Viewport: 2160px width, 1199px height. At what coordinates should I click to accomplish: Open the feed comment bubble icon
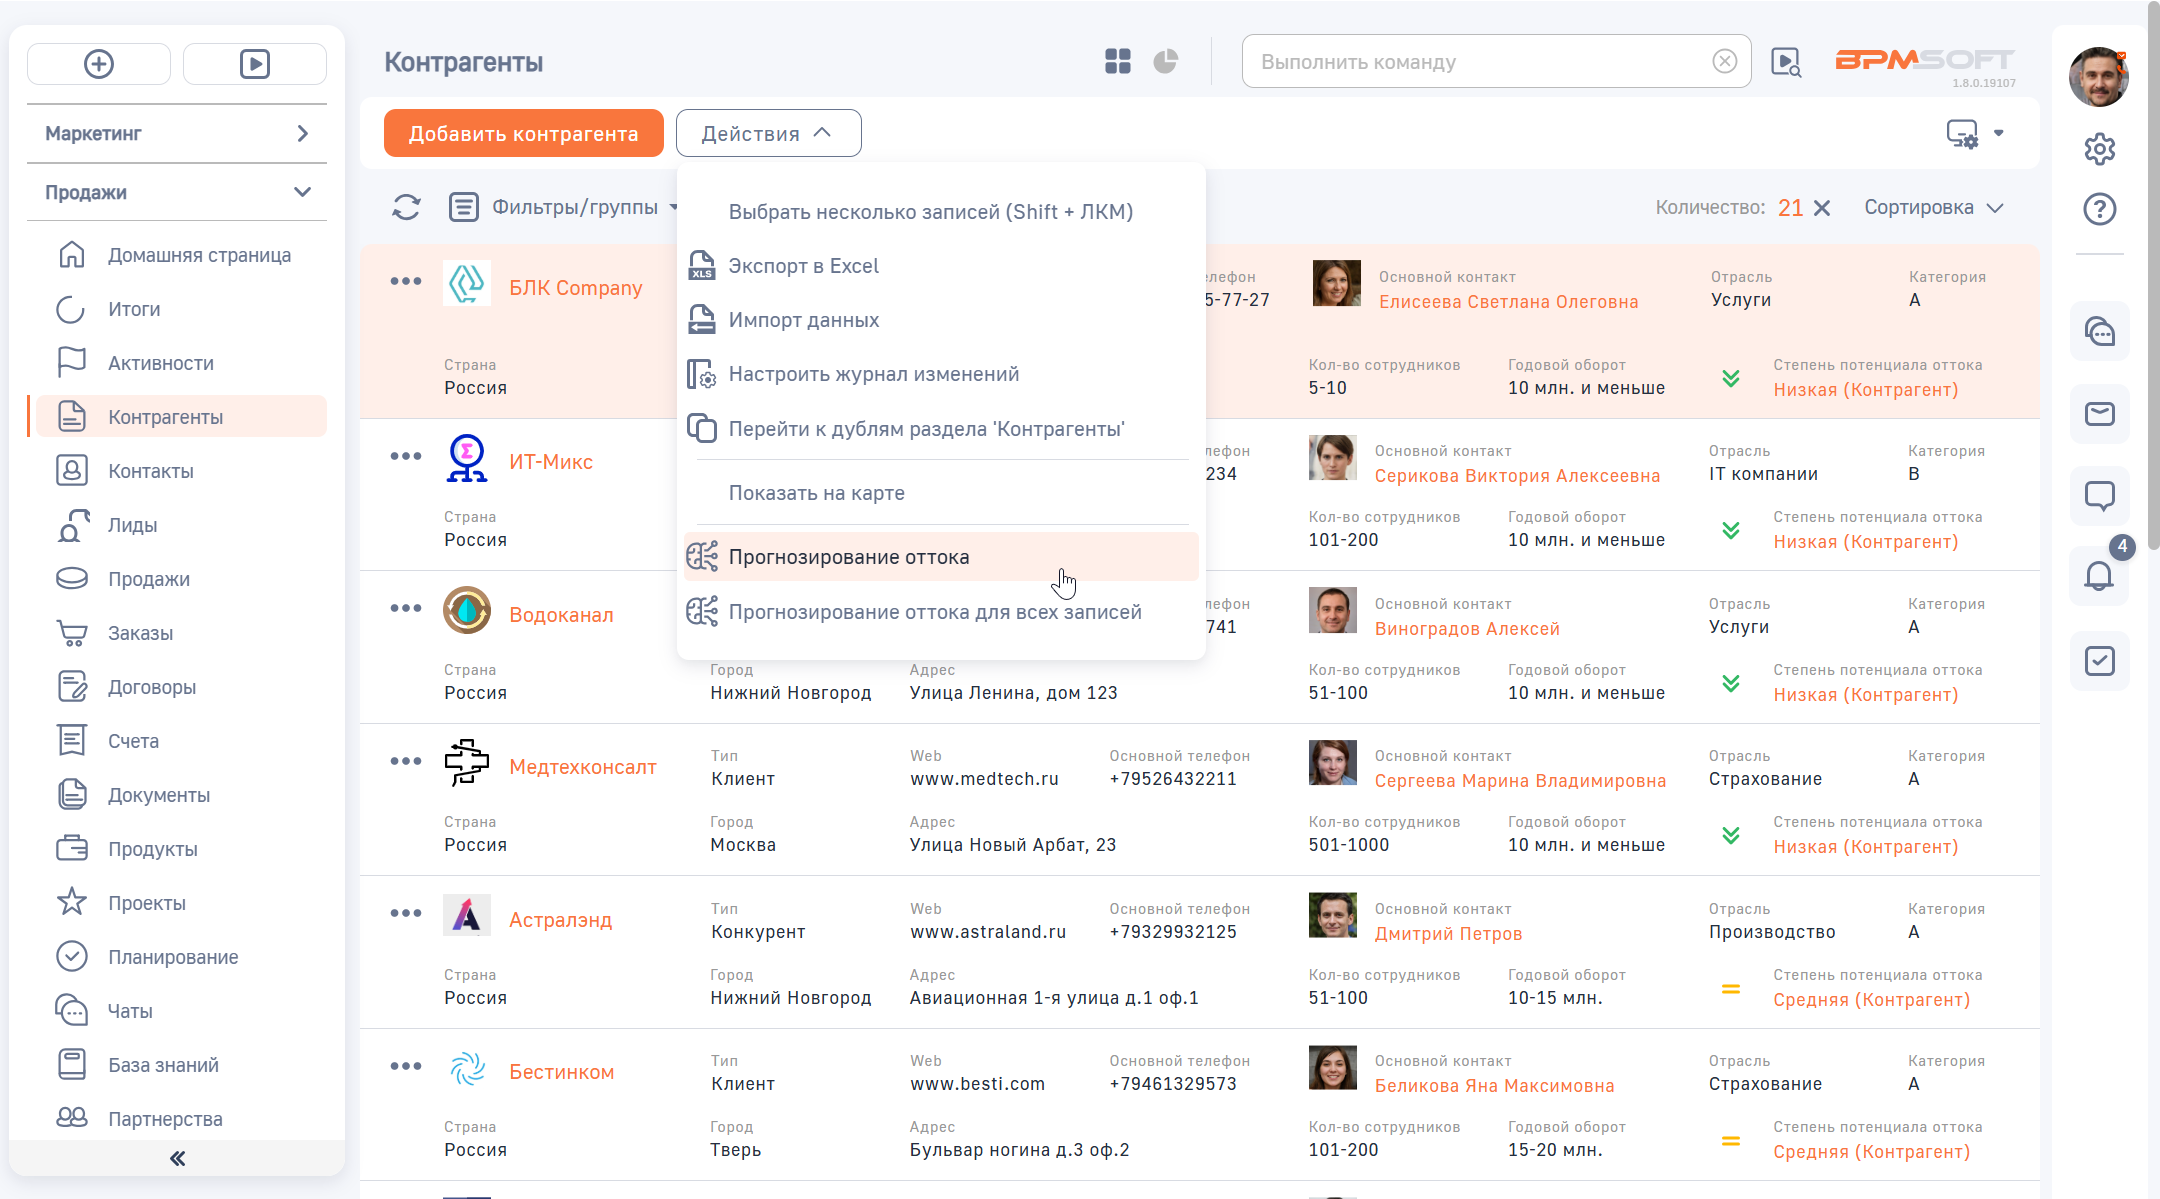(2100, 496)
